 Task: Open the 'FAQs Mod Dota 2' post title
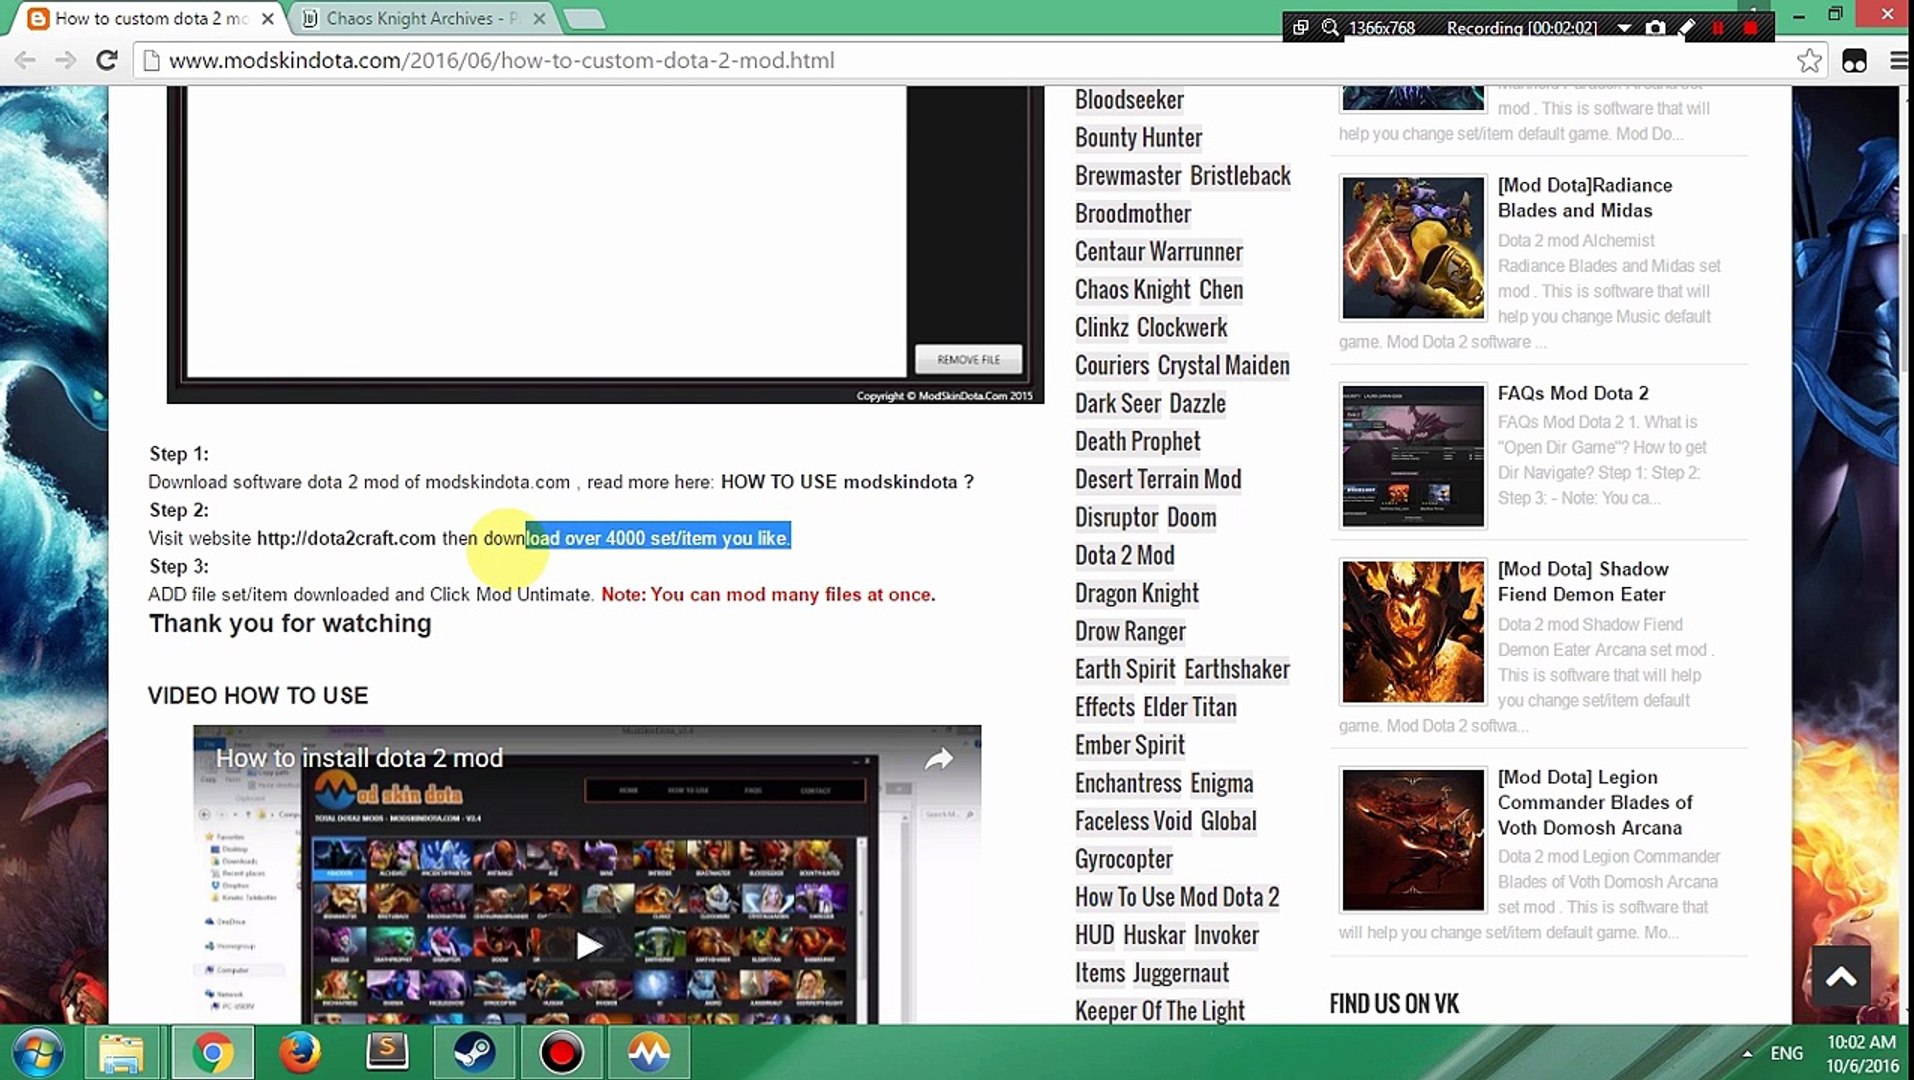pos(1573,394)
